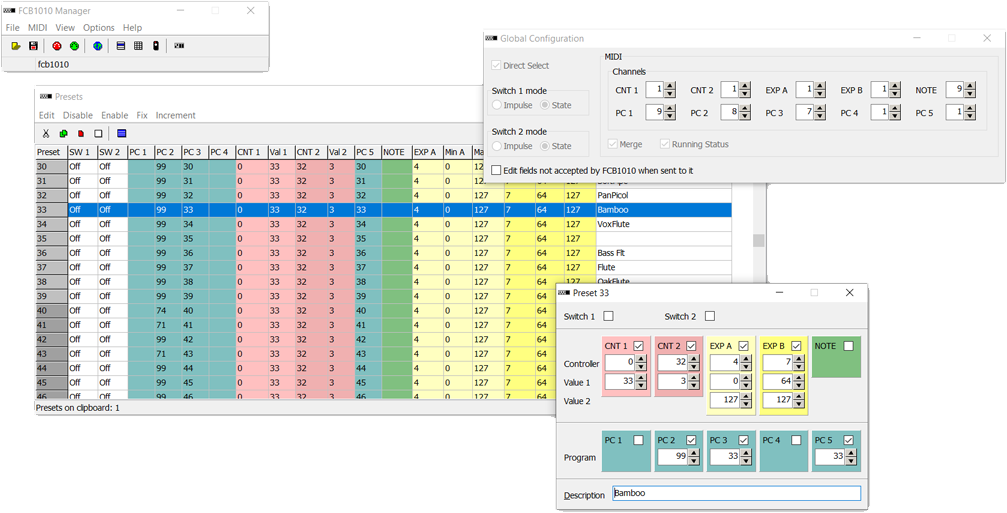Select the VoxFlute preset description cell
The width and height of the screenshot is (1007, 513).
[x=663, y=224]
